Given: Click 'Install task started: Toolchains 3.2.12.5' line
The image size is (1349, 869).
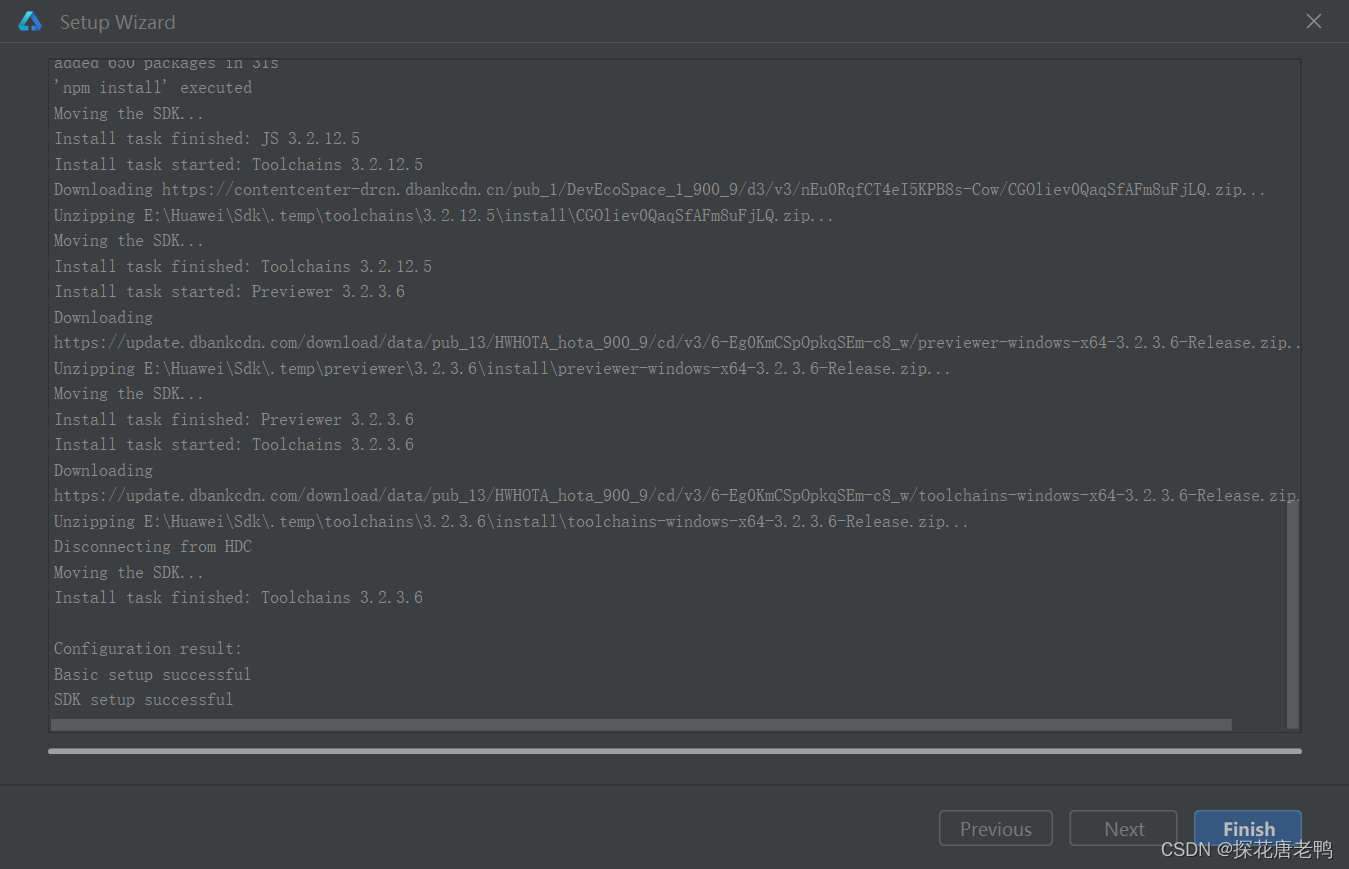Looking at the screenshot, I should pyautogui.click(x=238, y=164).
